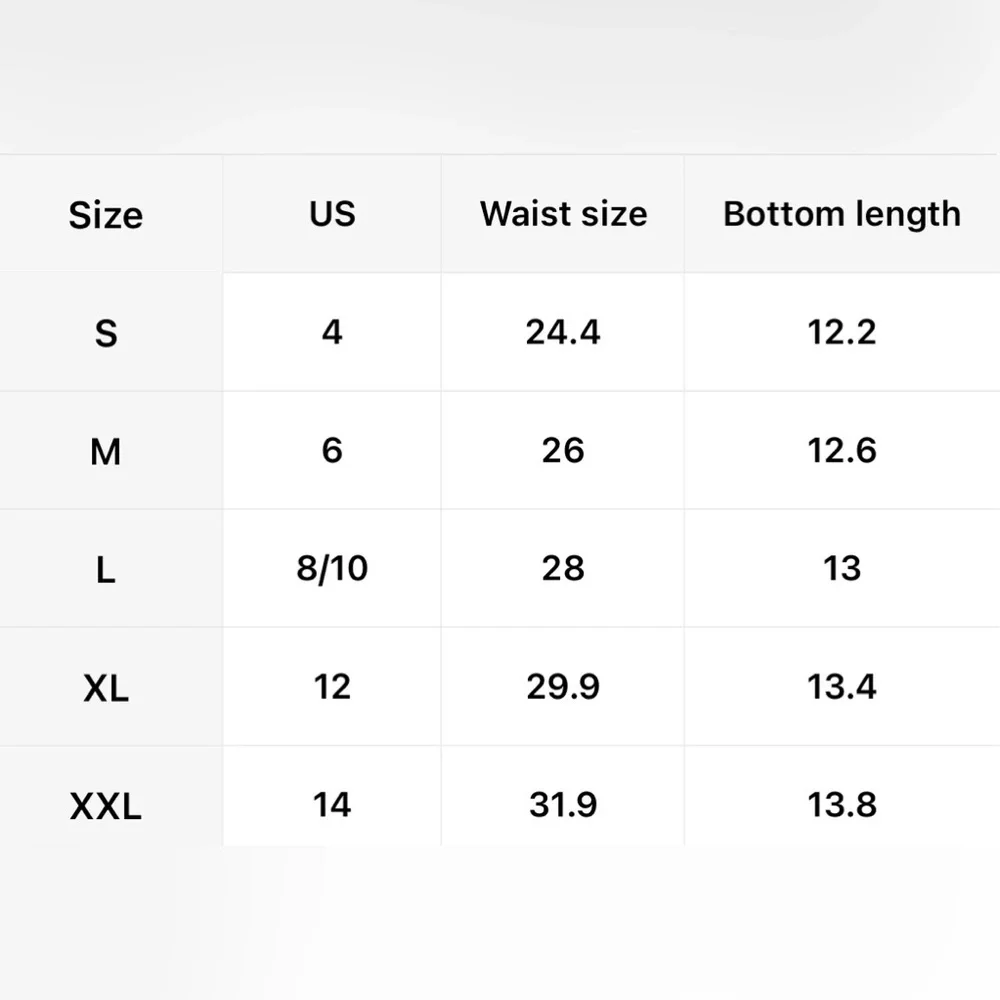The image size is (1000, 1000).
Task: Click the US size 6 cell
Action: [332, 451]
